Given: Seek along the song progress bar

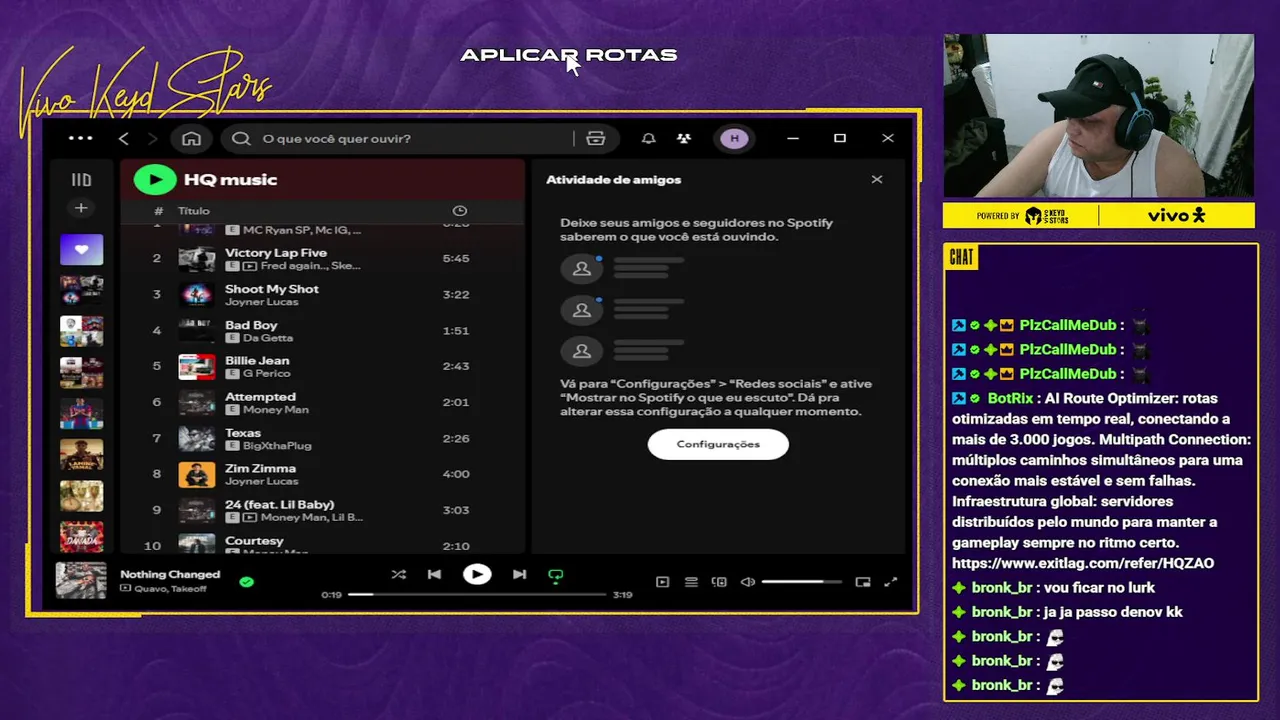Looking at the screenshot, I should [x=477, y=594].
